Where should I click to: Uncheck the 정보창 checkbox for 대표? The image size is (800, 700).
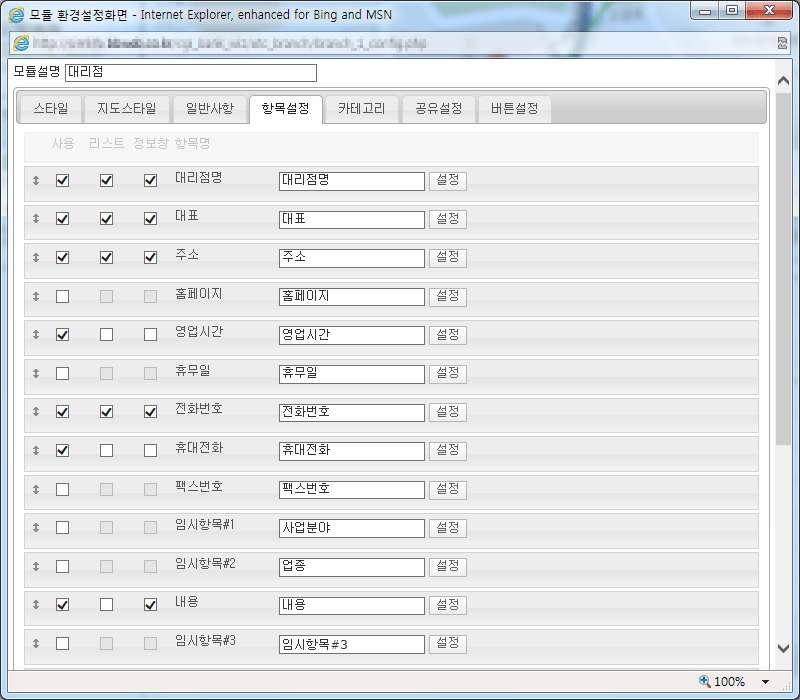[x=151, y=219]
